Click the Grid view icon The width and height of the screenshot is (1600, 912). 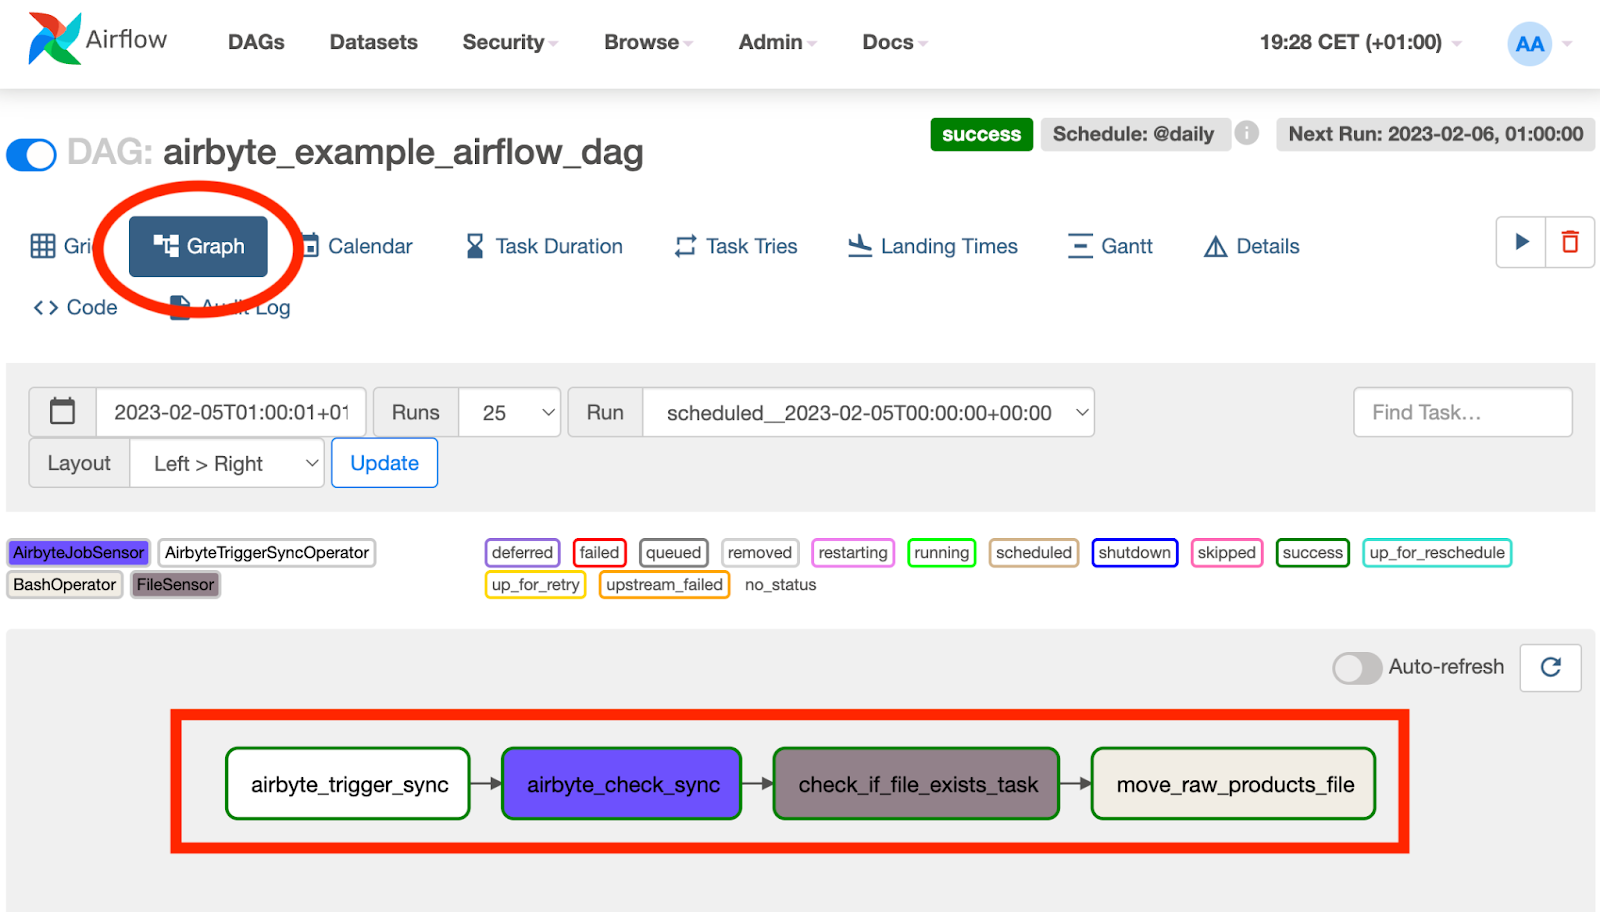click(x=45, y=246)
